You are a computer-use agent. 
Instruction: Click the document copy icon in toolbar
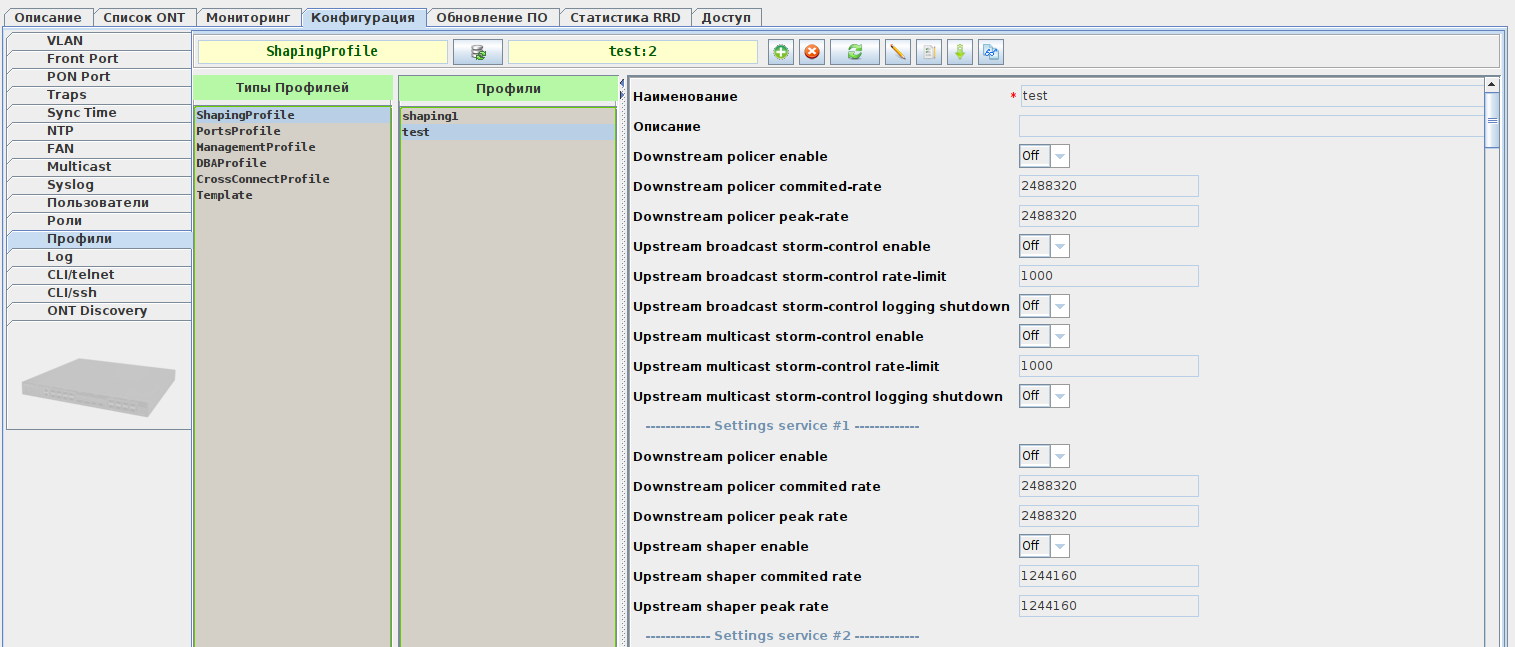point(929,52)
